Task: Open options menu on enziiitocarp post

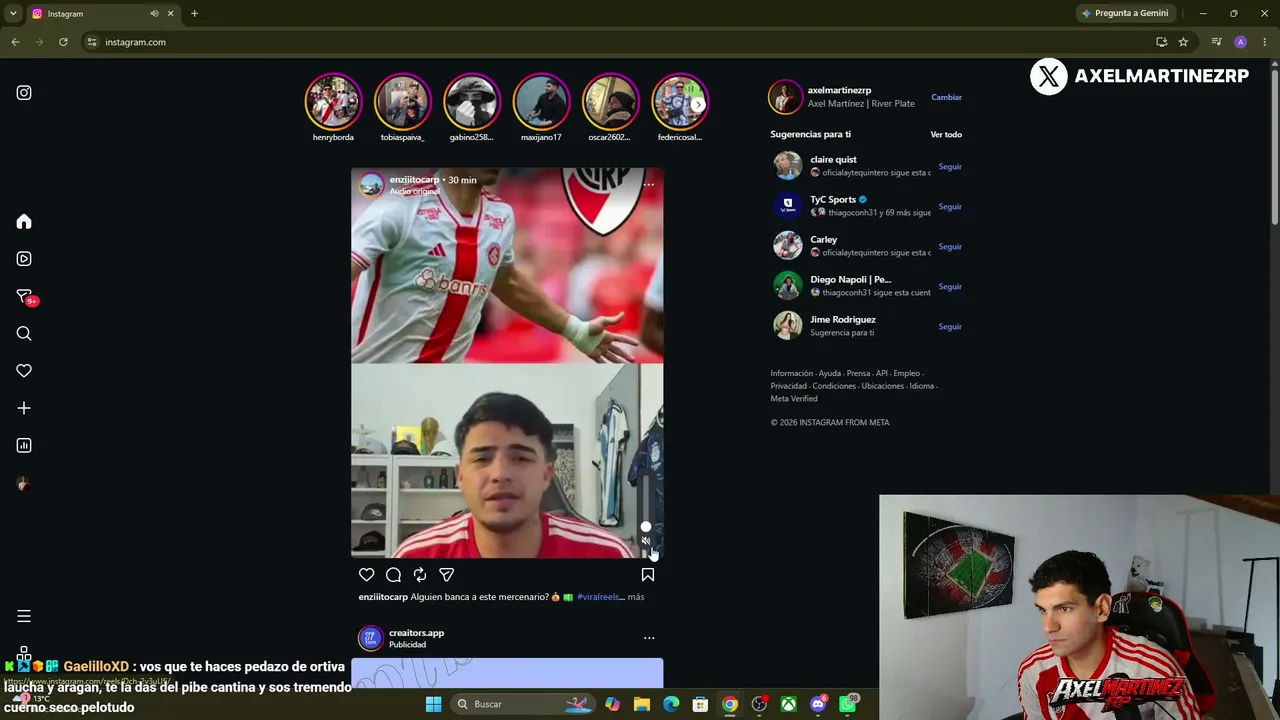Action: [649, 185]
